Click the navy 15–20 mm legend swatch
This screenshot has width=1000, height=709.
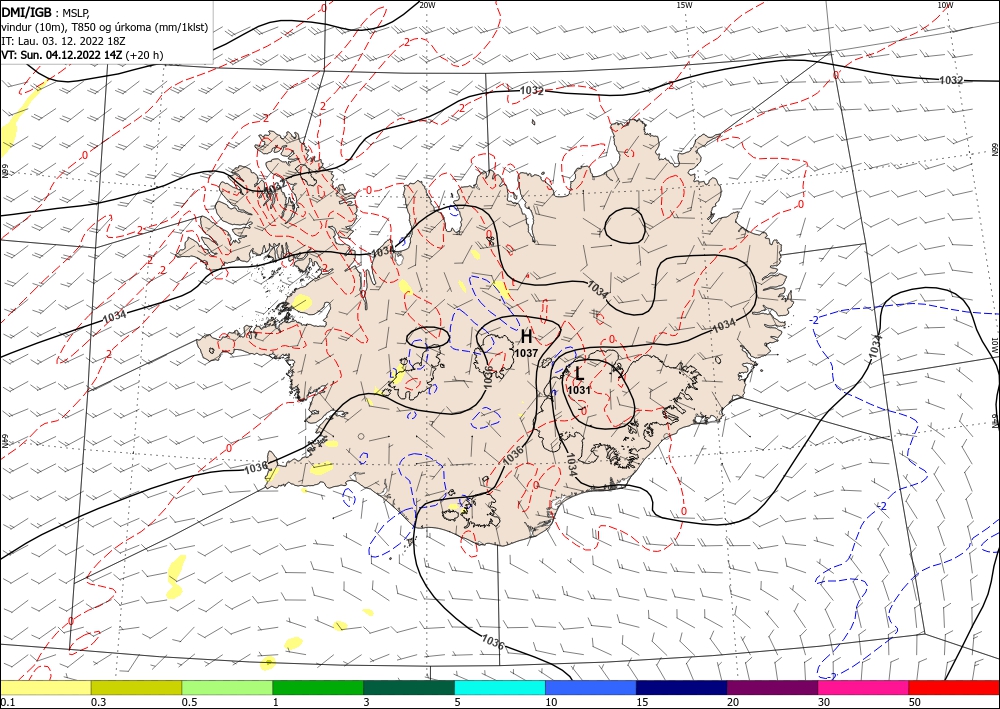(x=682, y=687)
